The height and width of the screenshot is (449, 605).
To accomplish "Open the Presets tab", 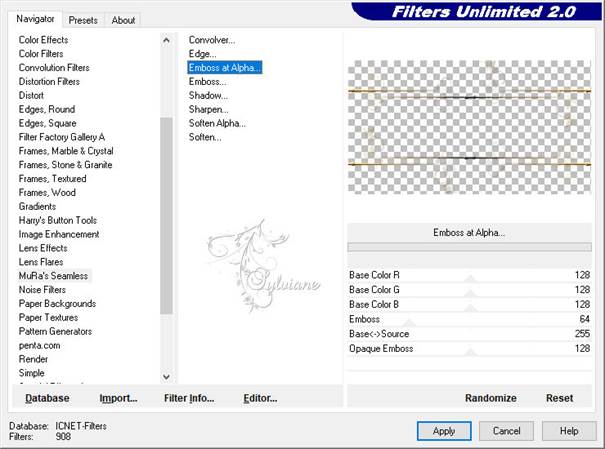I will tap(83, 20).
